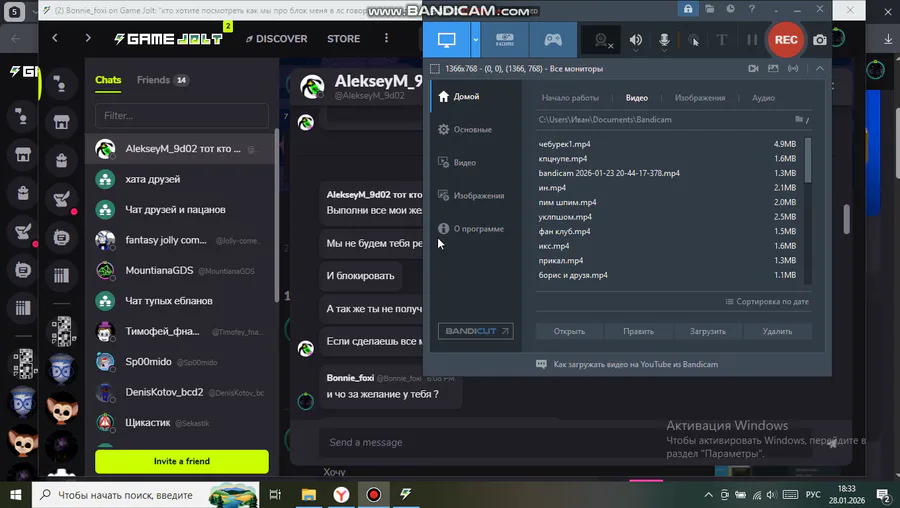This screenshot has width=900, height=508.
Task: Go back with Game Jolt back arrow
Action: point(55,38)
